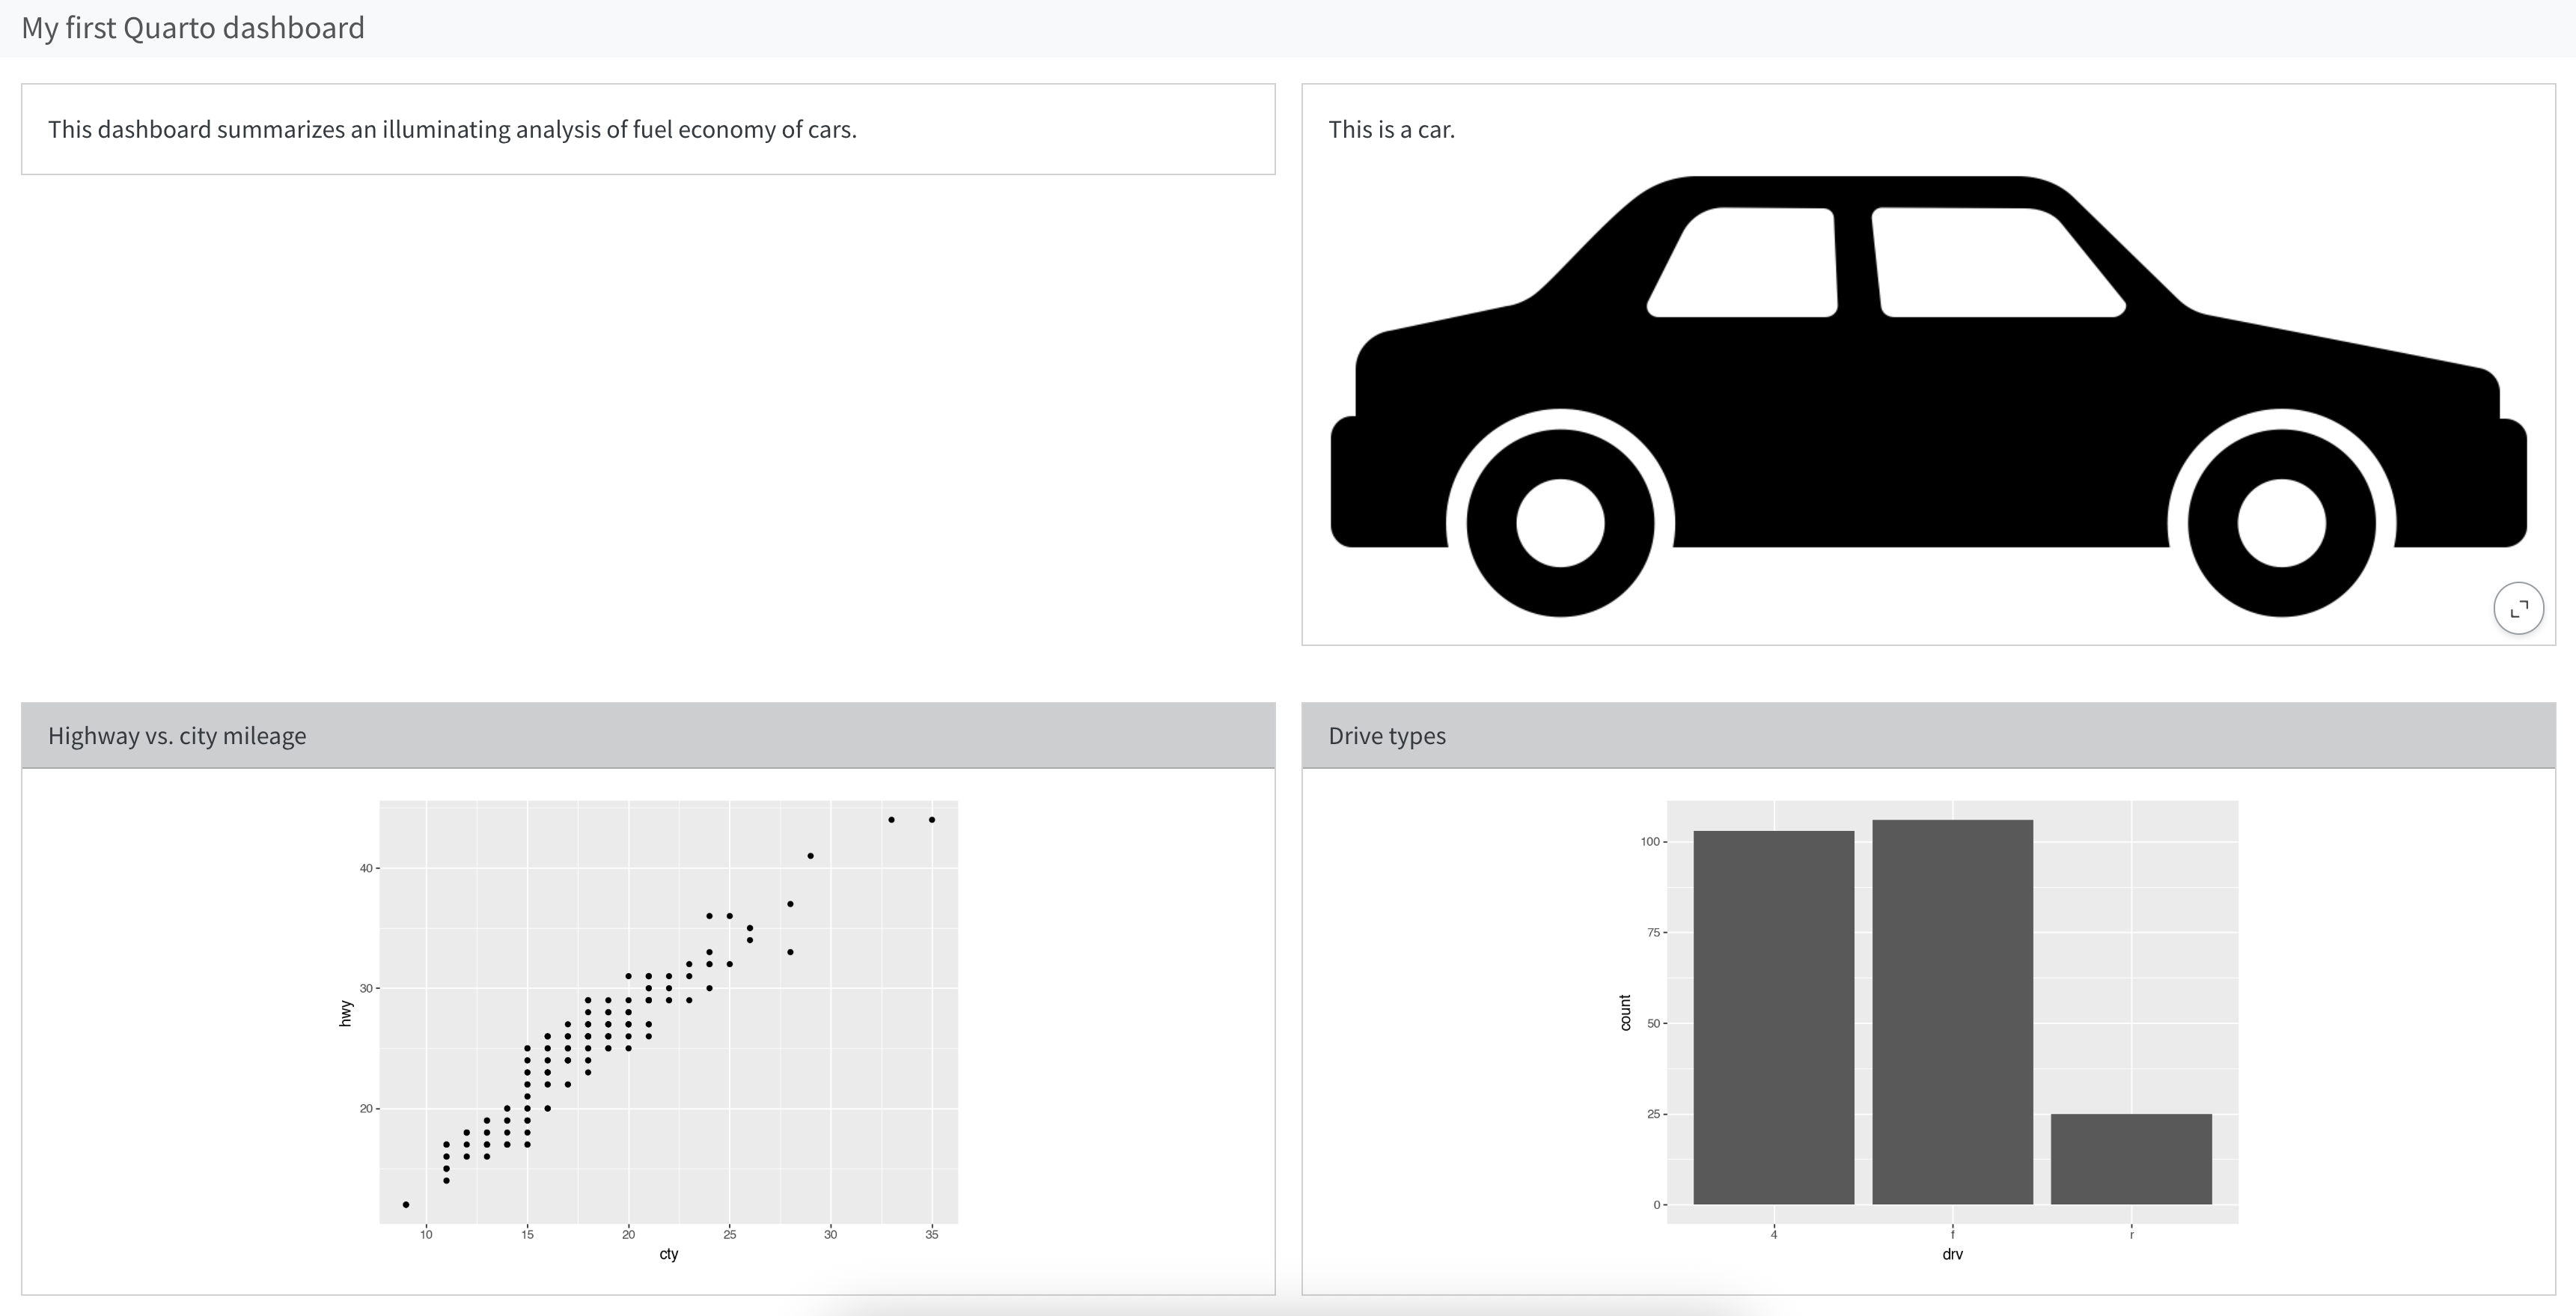The image size is (2576, 1316).
Task: Click the tallest bar labeled f
Action: pos(1952,1012)
